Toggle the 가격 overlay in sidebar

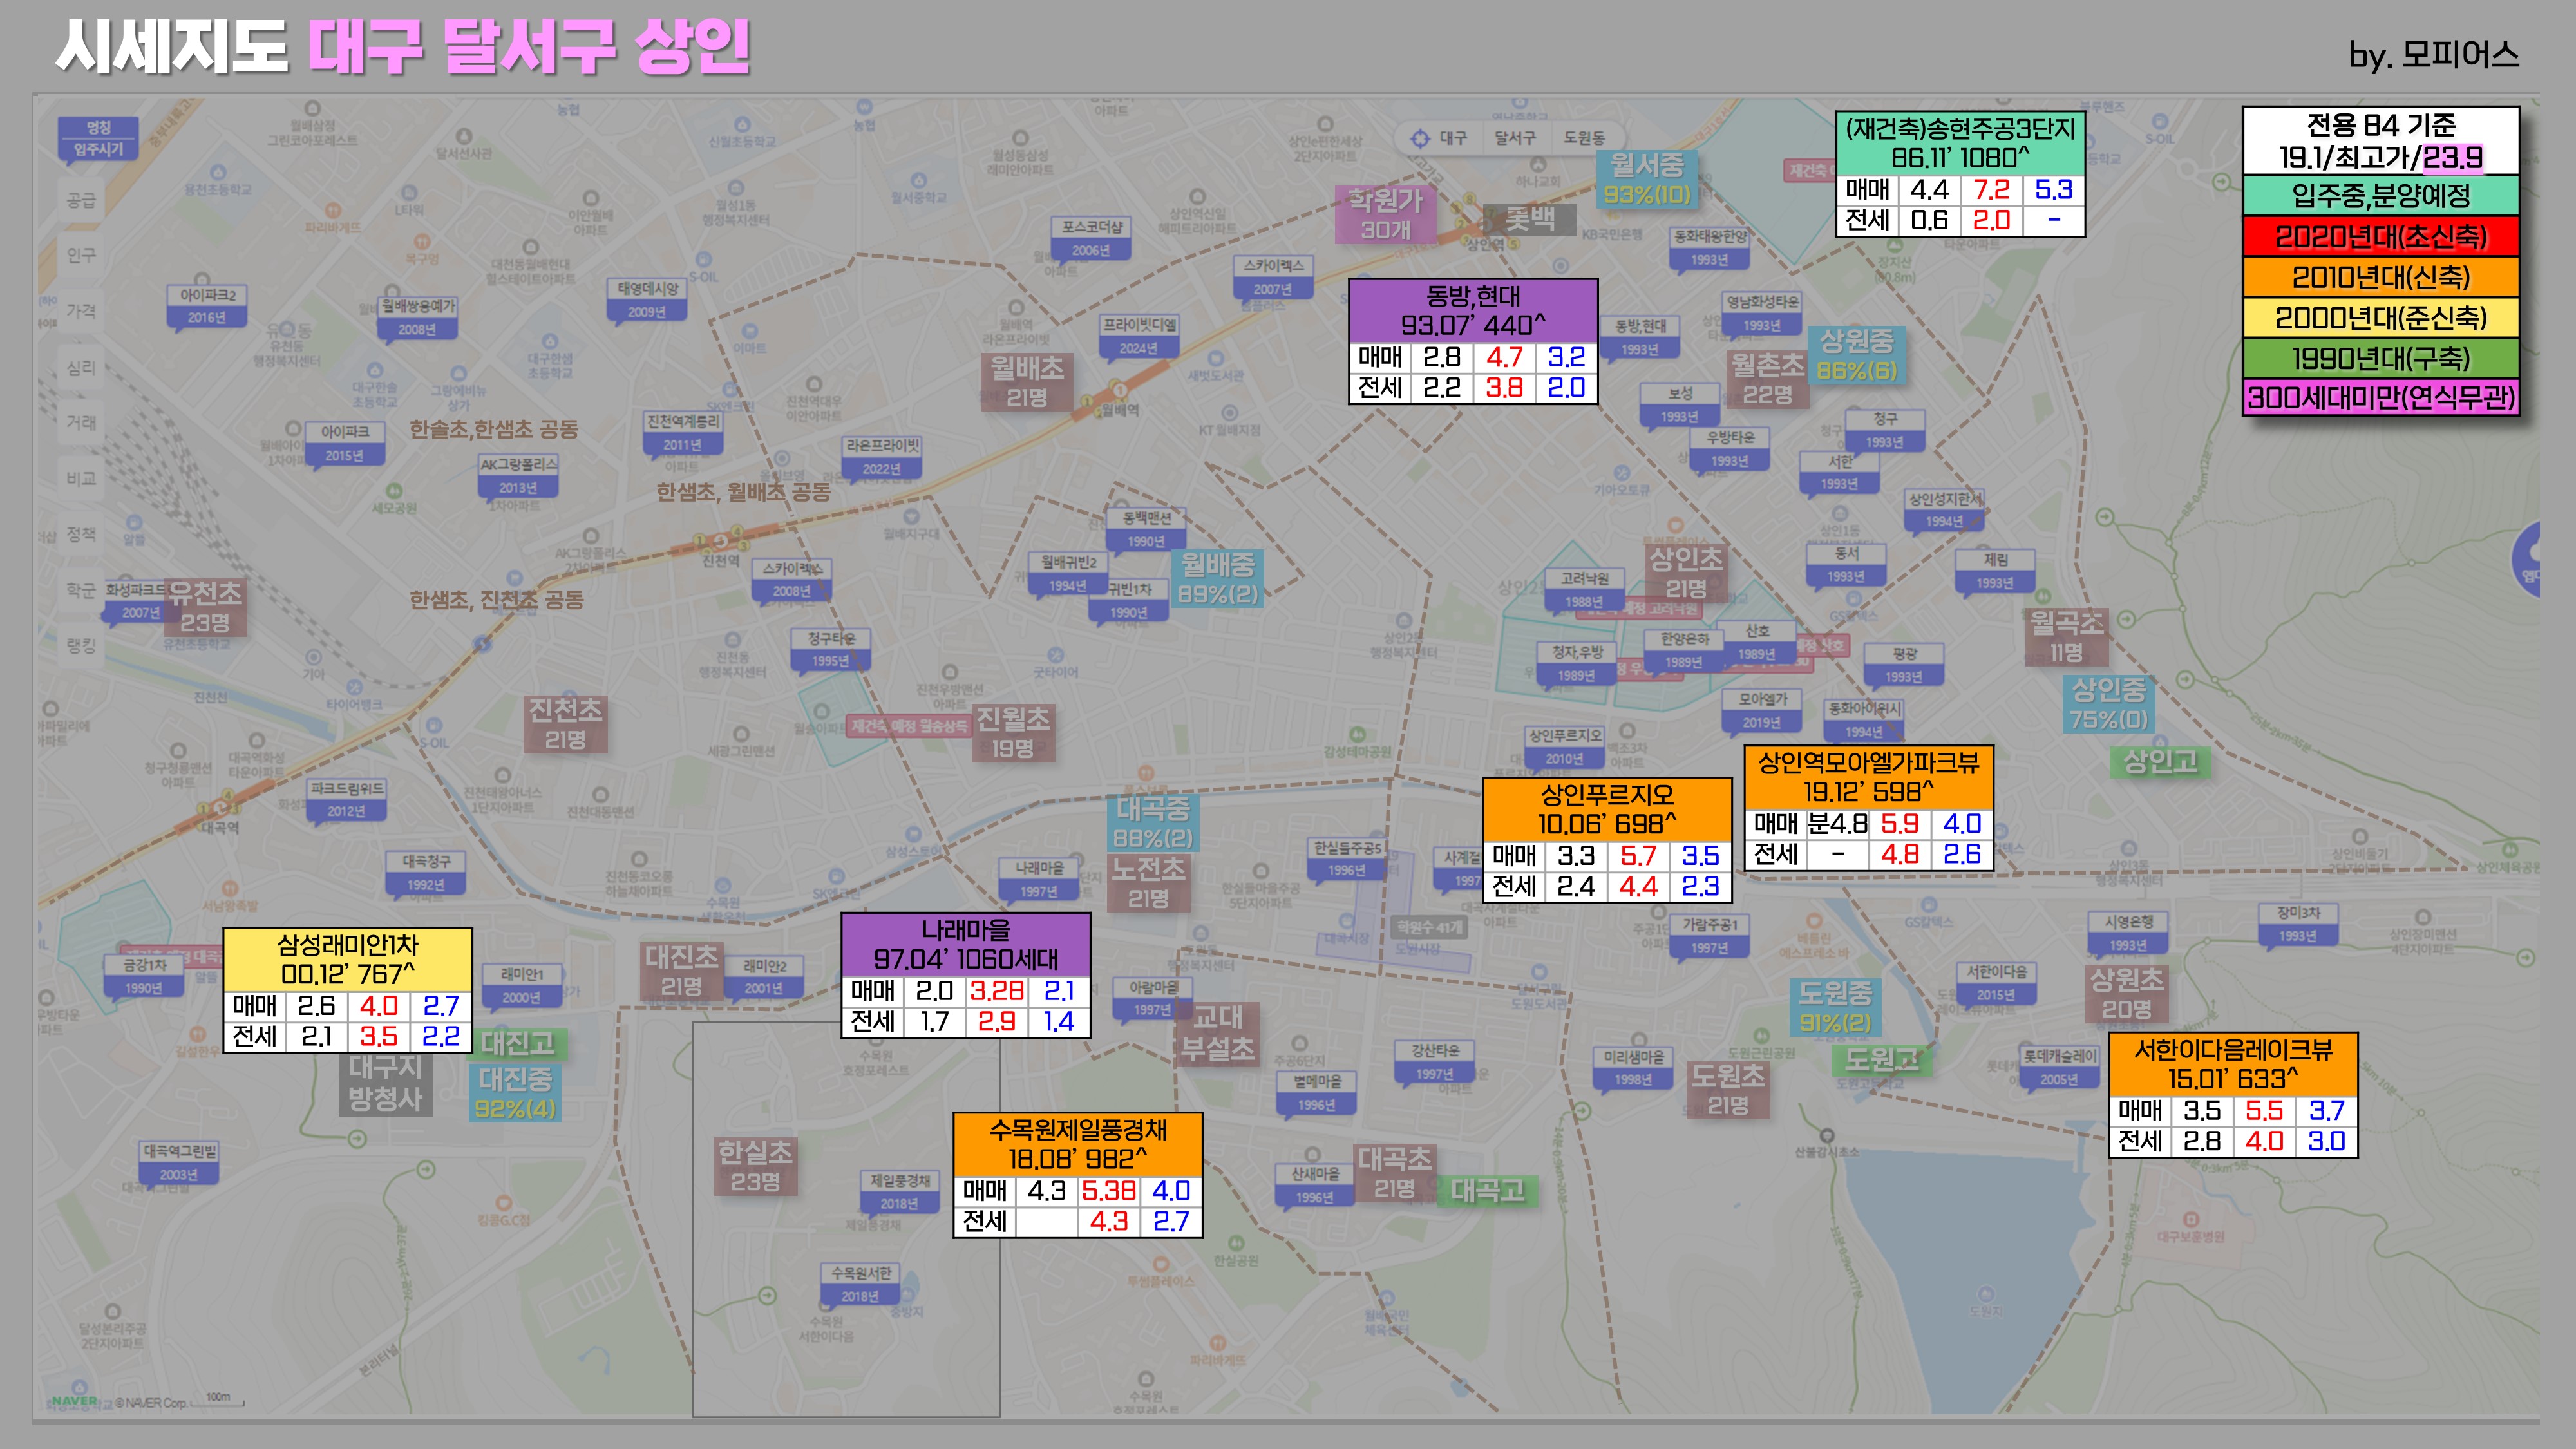[81, 311]
